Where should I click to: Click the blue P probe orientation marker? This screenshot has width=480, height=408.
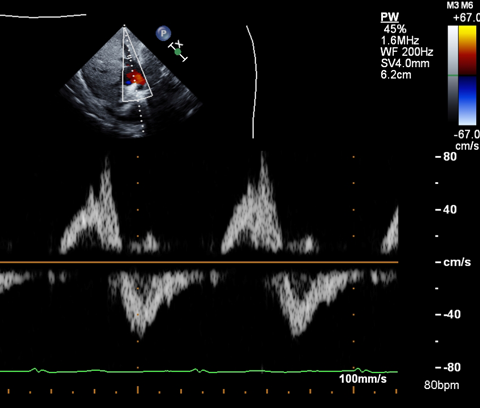(x=163, y=33)
